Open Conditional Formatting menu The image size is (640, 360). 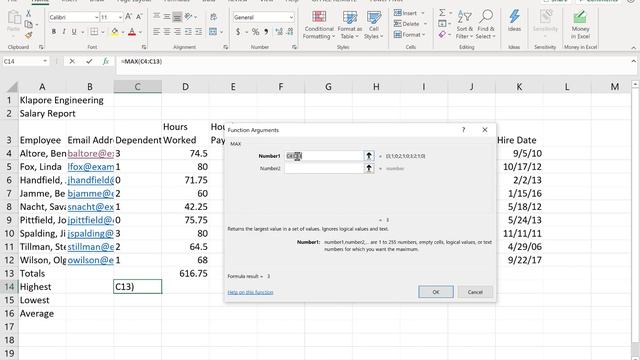coord(319,25)
